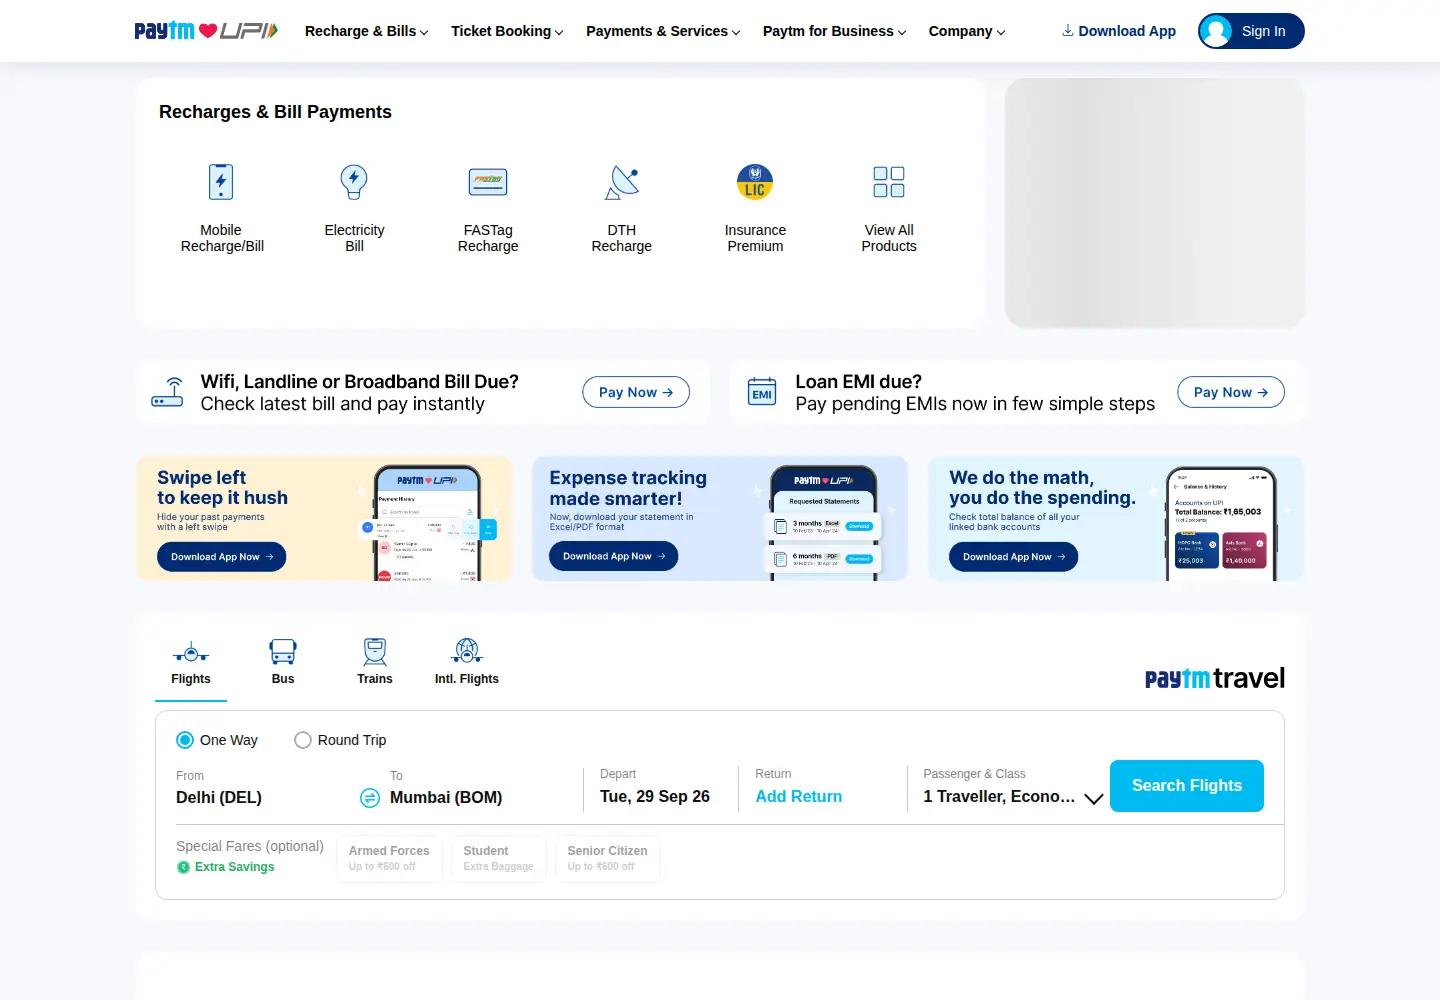This screenshot has width=1440, height=1000.
Task: Open the View All Products grid icon
Action: pos(889,182)
